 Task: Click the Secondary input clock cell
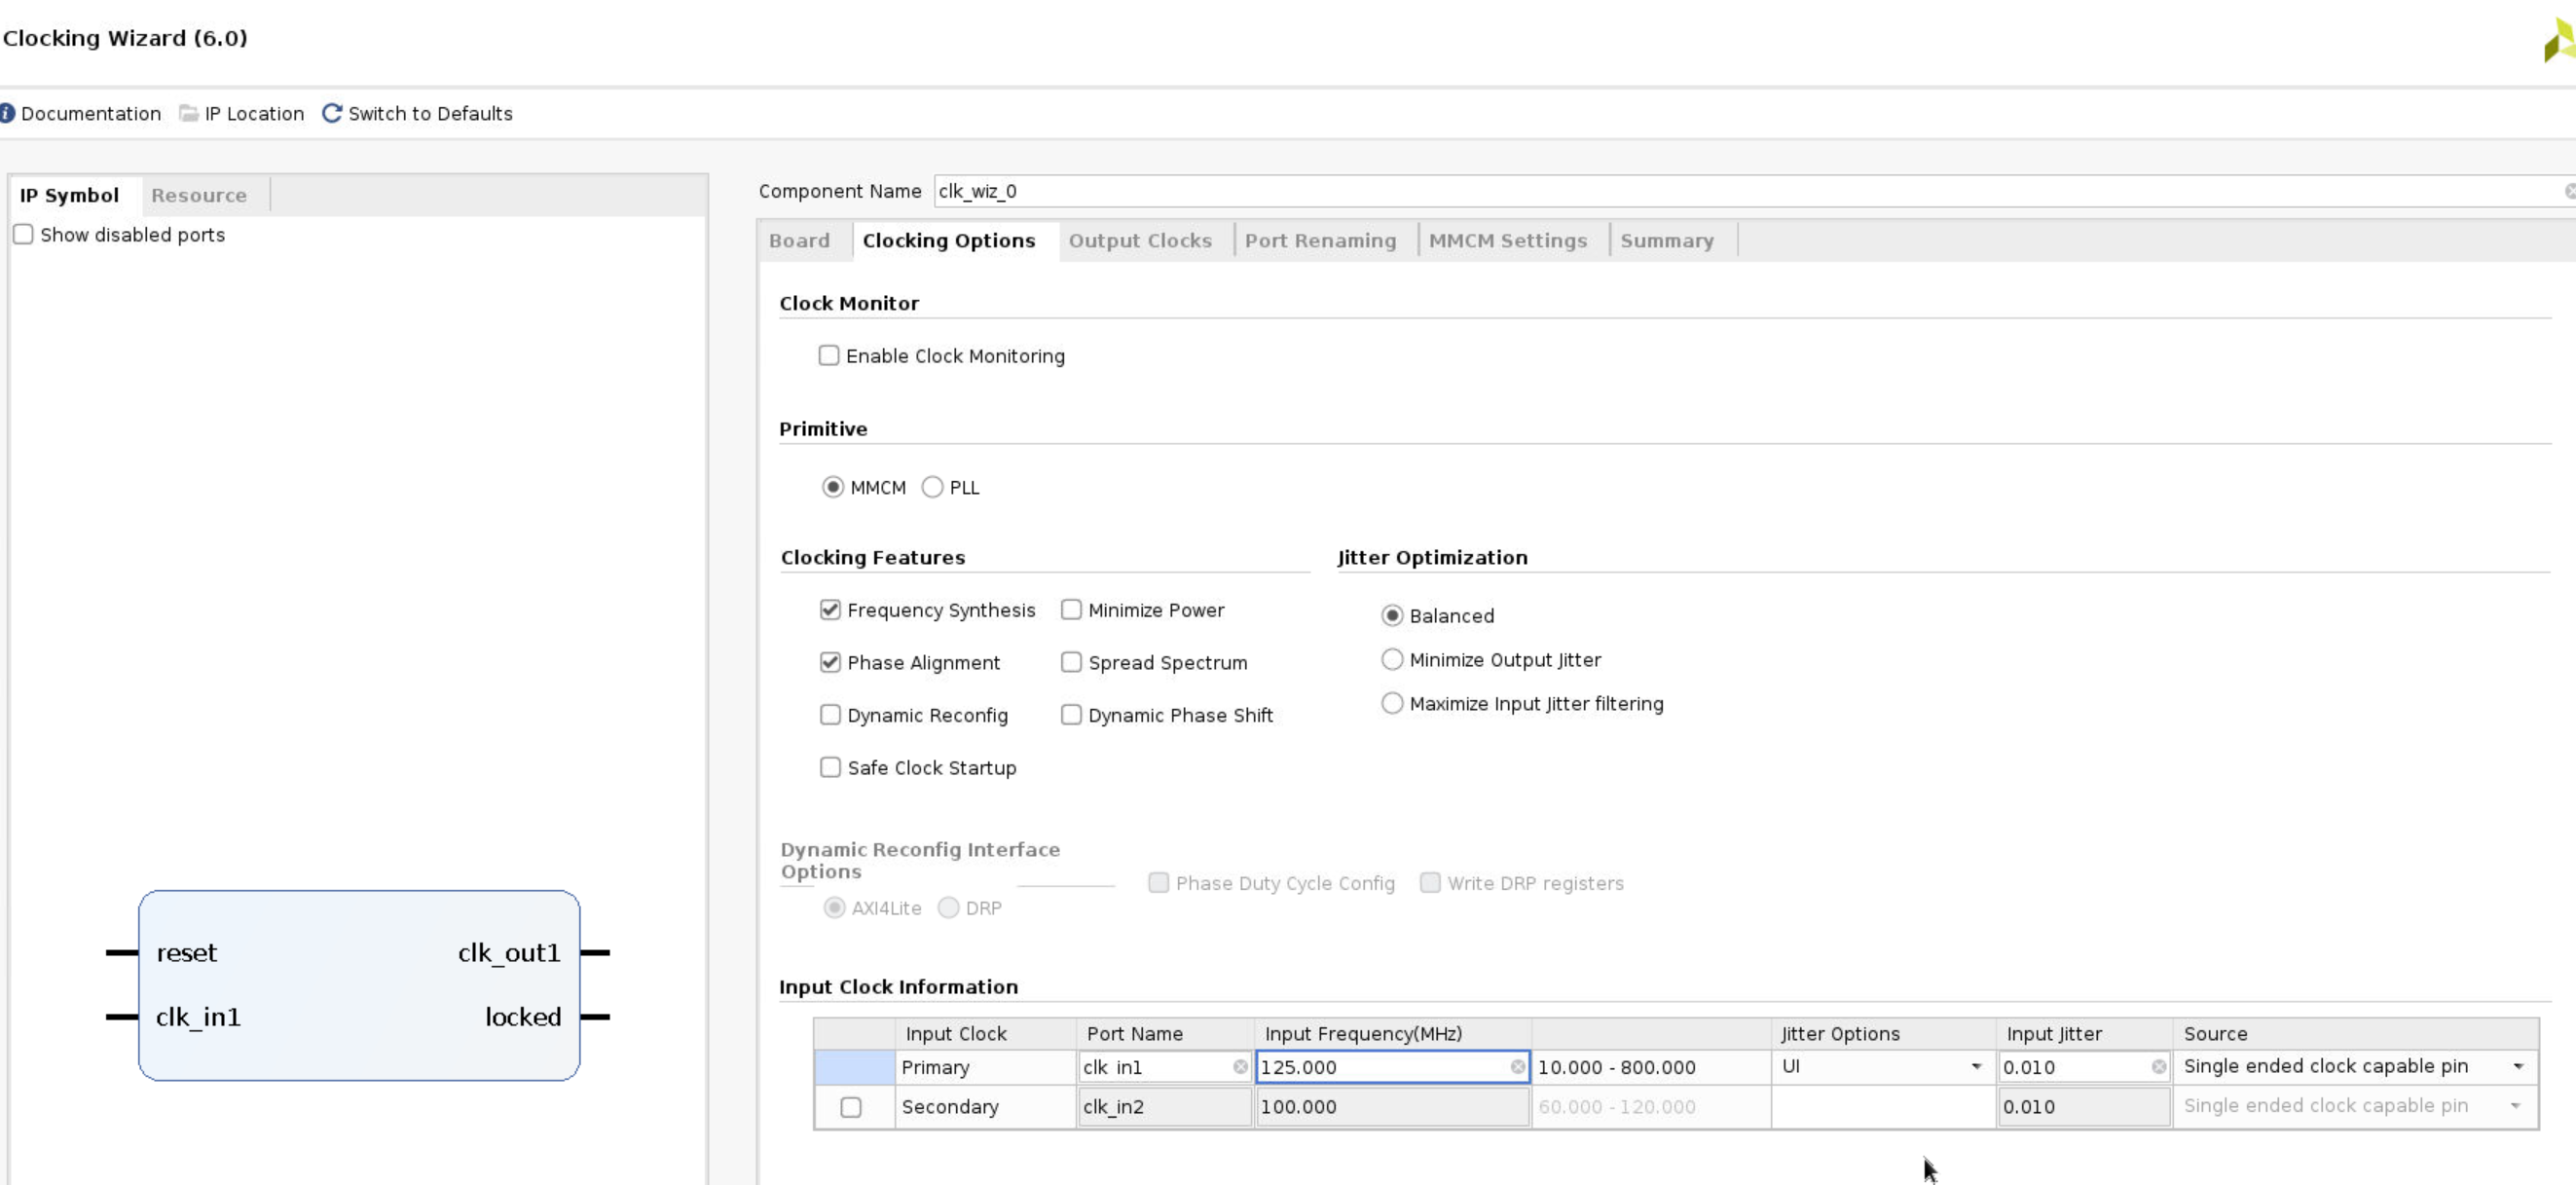point(985,1107)
